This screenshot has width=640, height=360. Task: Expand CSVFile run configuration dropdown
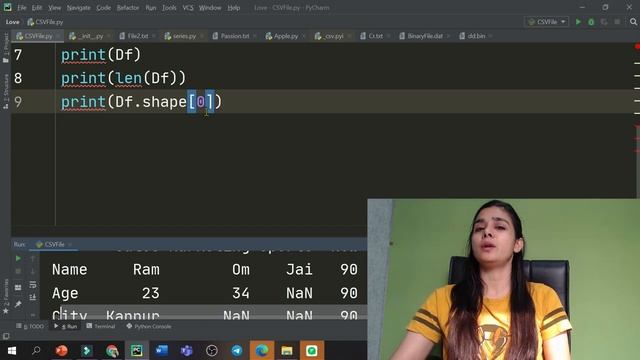pyautogui.click(x=547, y=22)
